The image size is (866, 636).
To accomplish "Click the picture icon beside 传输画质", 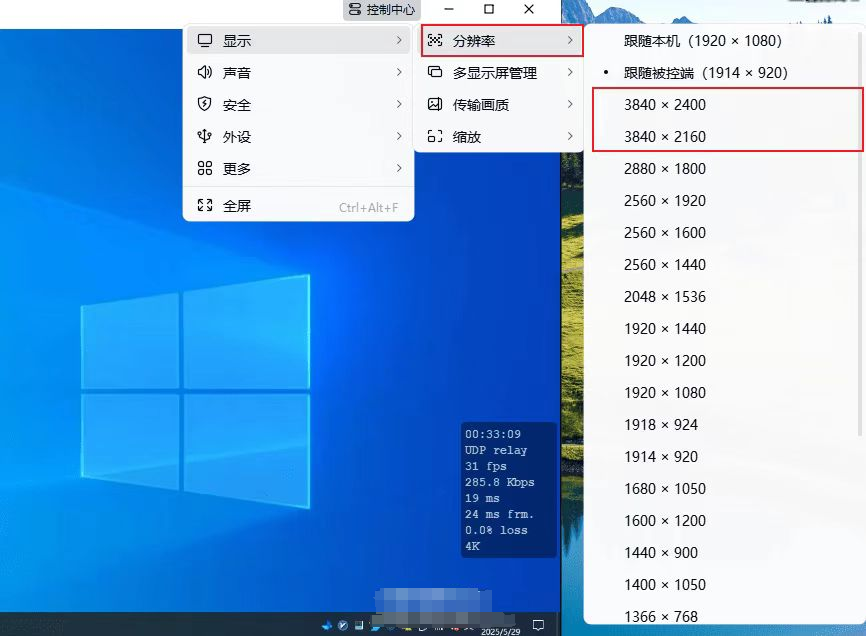I will 434,105.
